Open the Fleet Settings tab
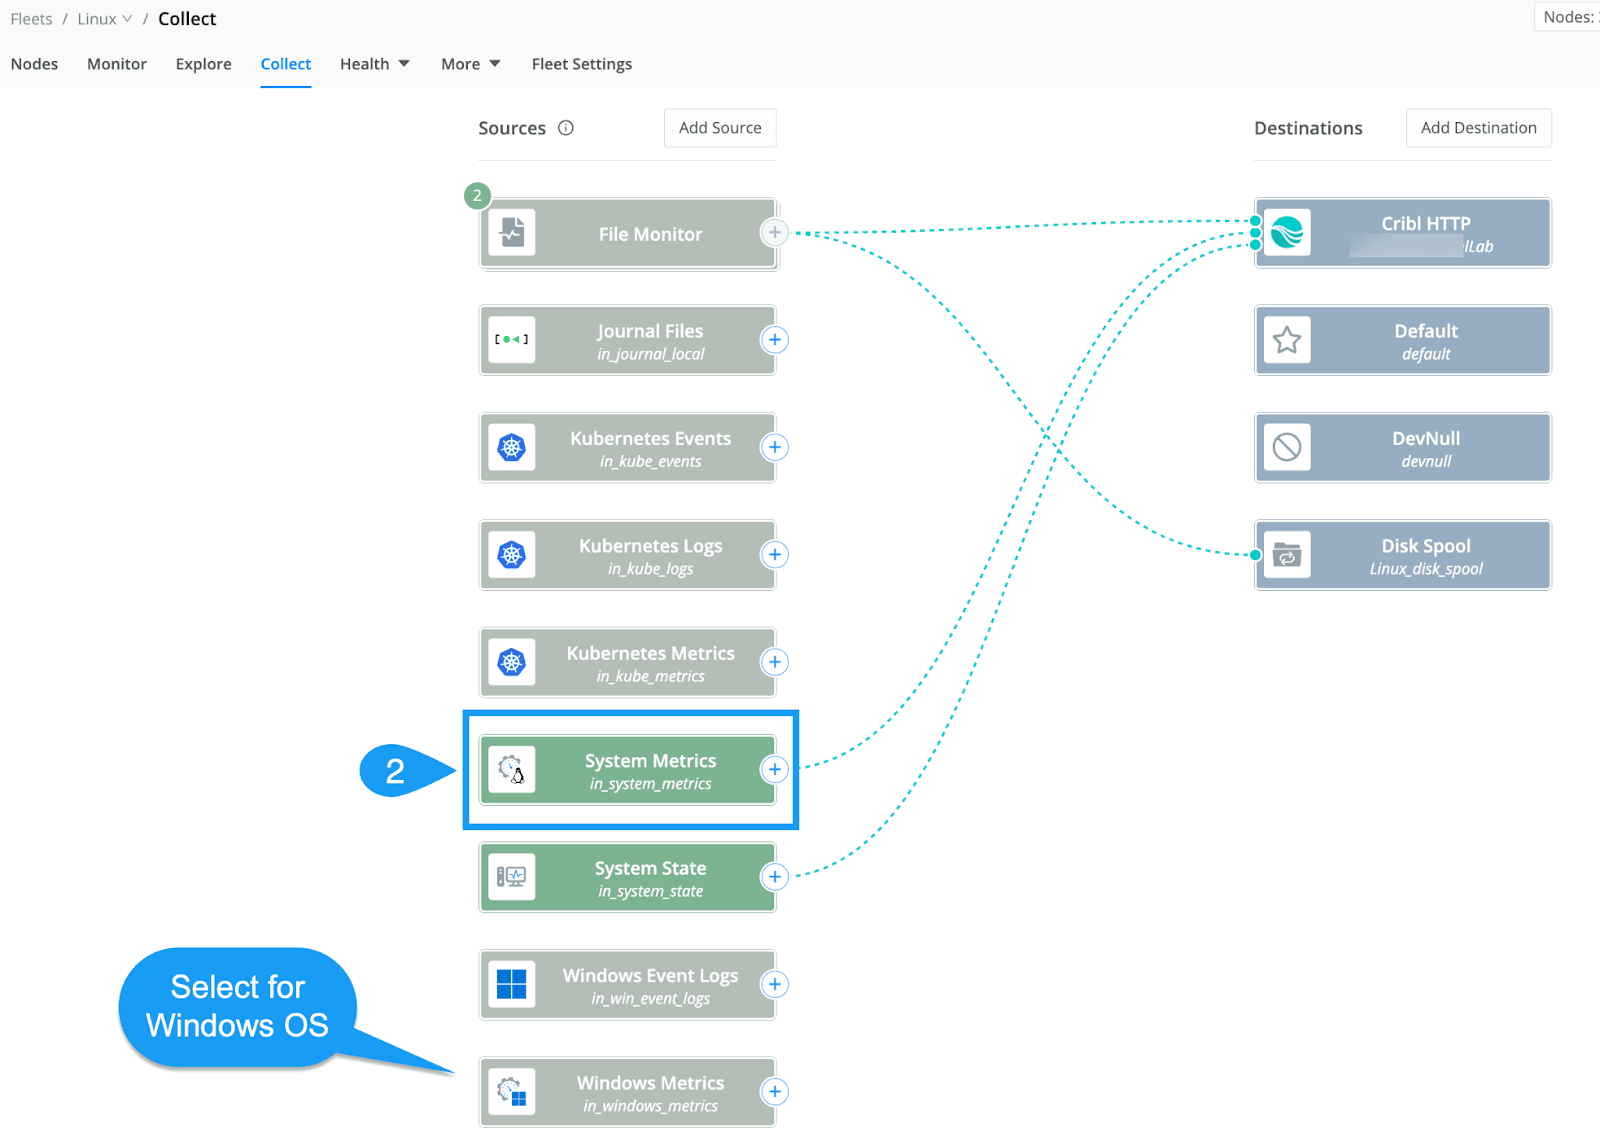1600x1138 pixels. pos(581,64)
